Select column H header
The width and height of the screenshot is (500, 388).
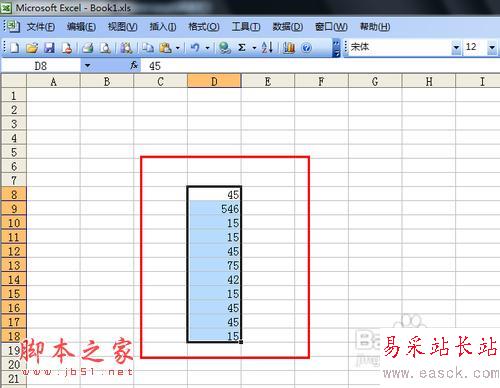pos(429,81)
